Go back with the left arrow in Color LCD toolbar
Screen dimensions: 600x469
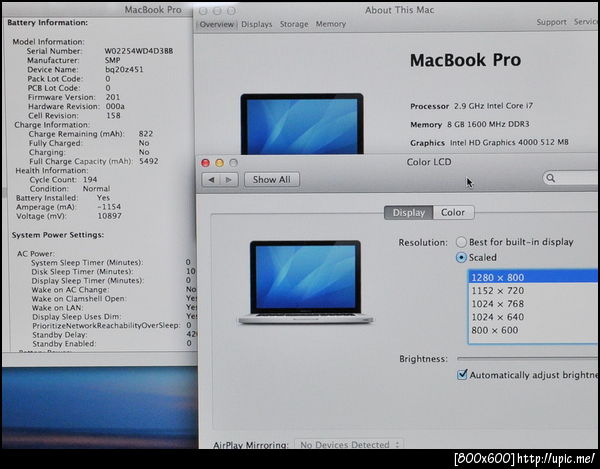click(x=211, y=180)
